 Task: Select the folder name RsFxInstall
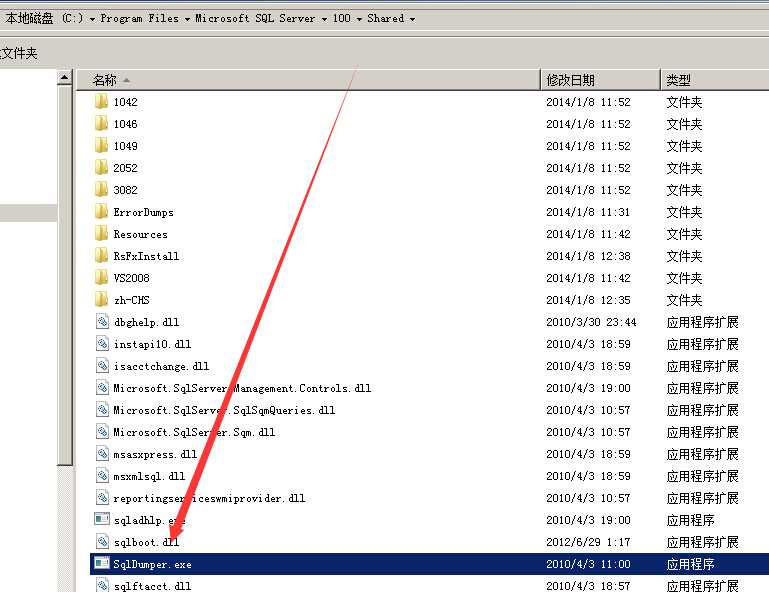click(x=146, y=256)
